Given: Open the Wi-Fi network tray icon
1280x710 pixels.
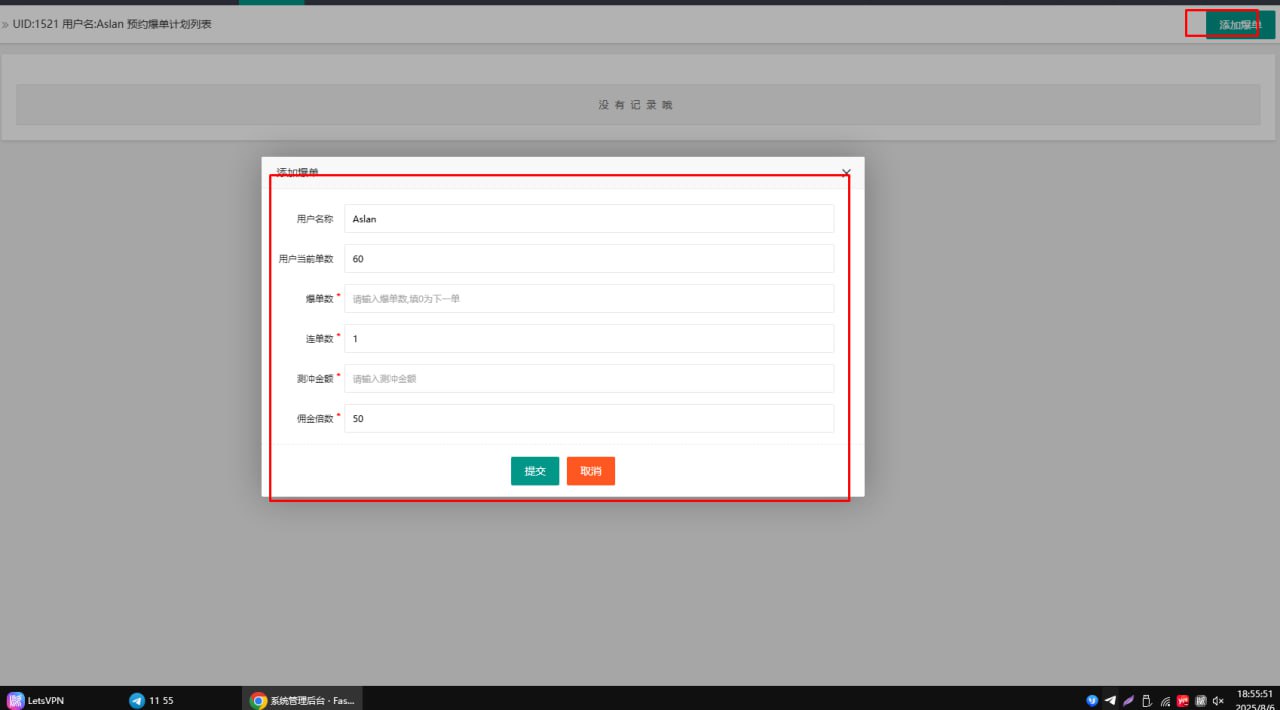Looking at the screenshot, I should click(x=1165, y=701).
